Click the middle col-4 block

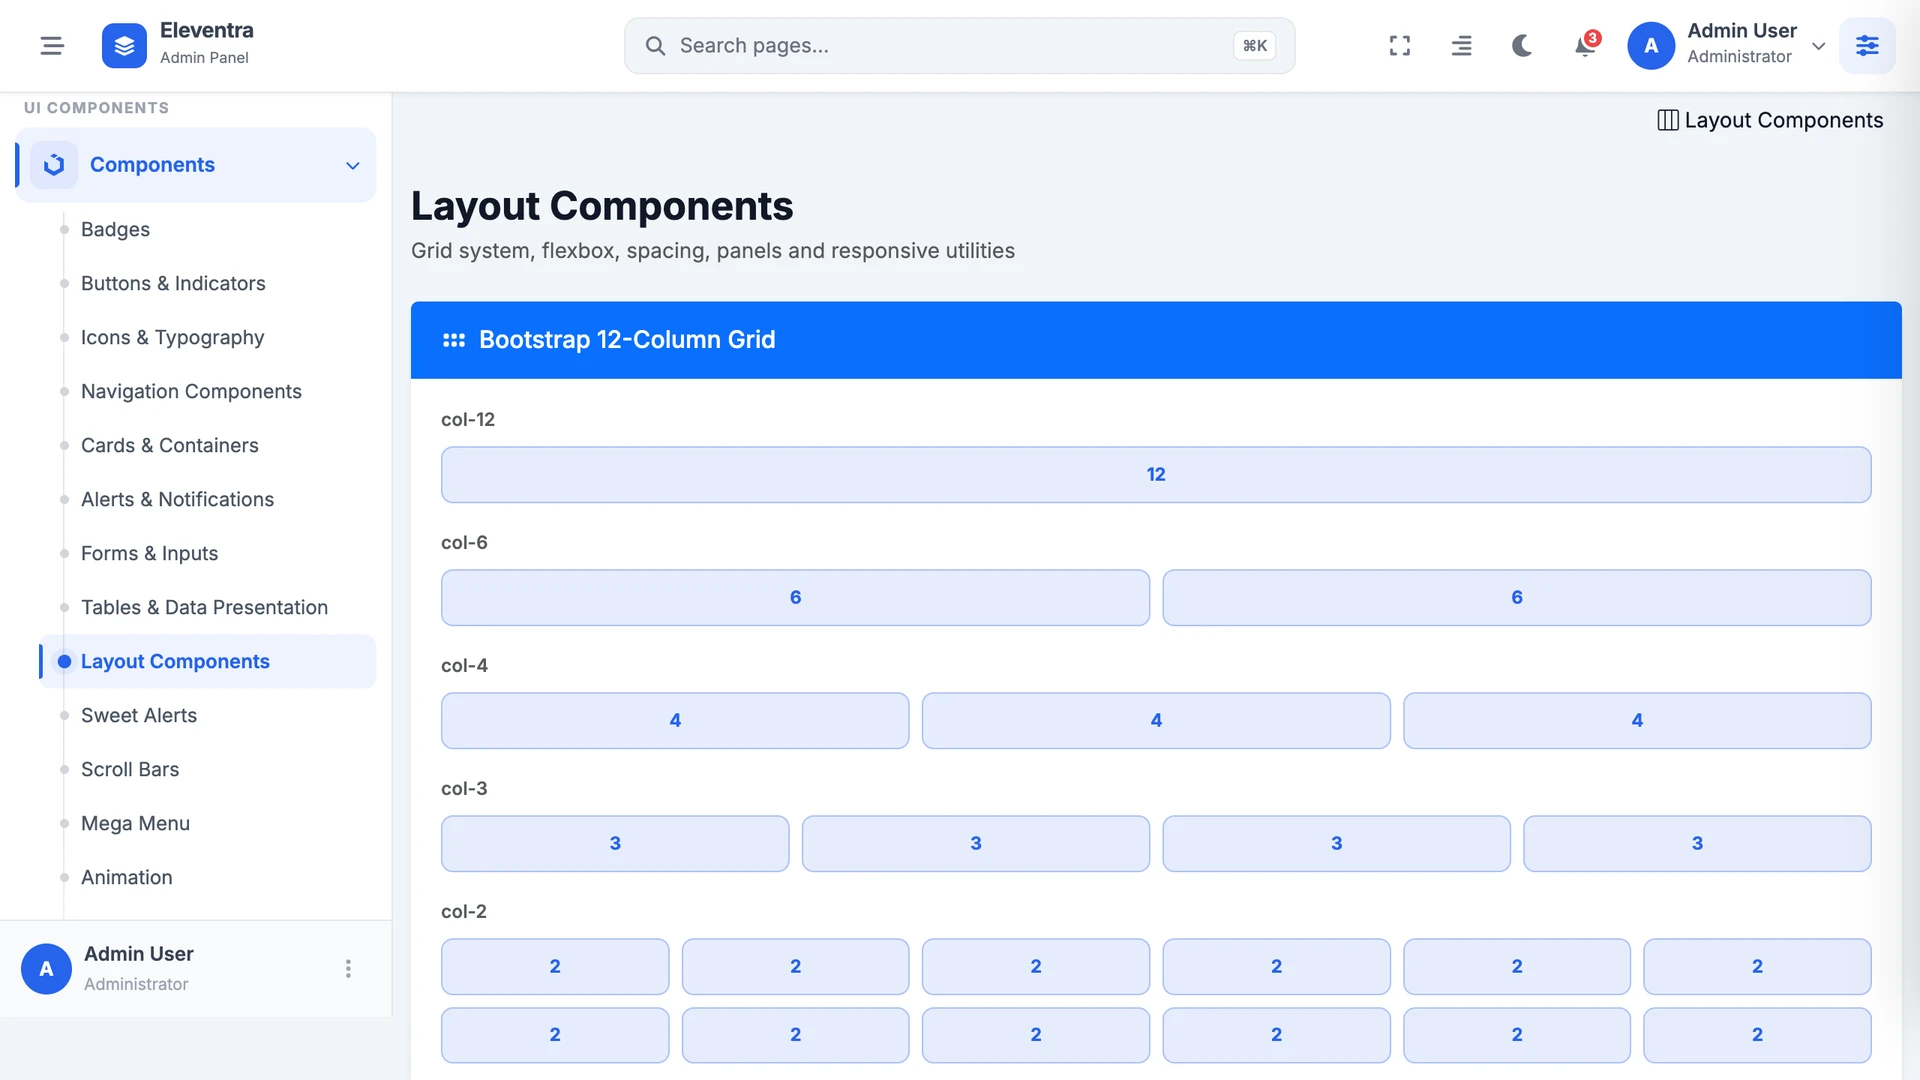click(1156, 720)
